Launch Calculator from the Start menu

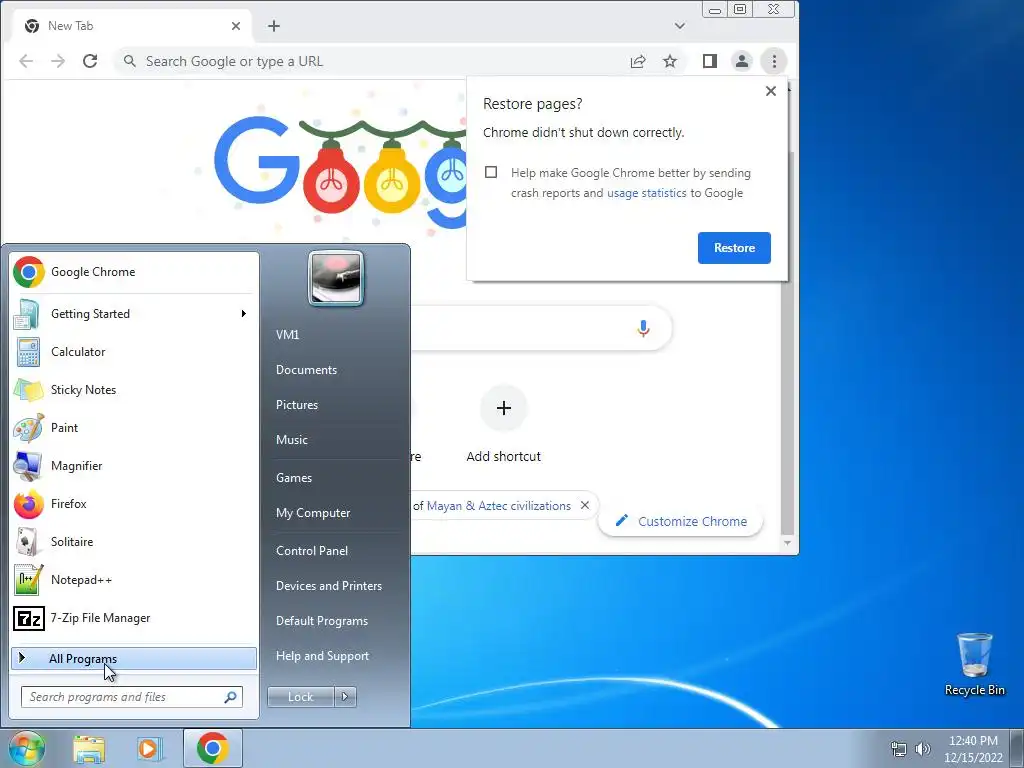pos(134,352)
